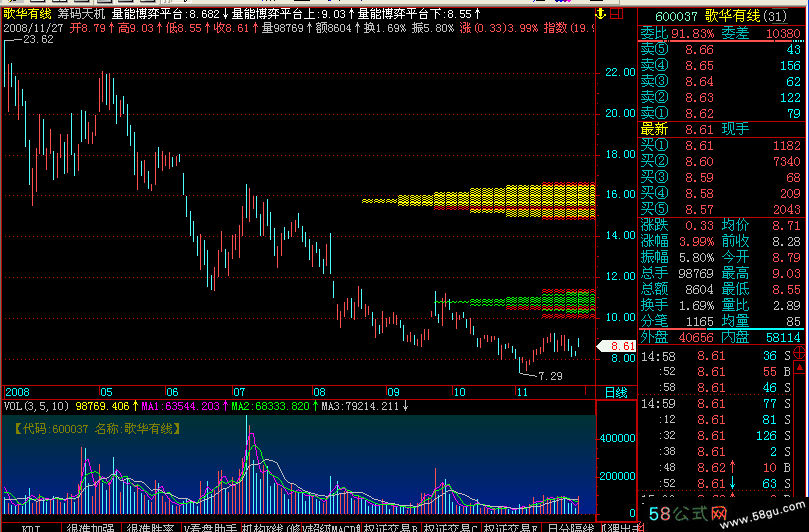809x532 pixels.
Task: Select the 买④ bid row at 8.58
Action: tap(721, 194)
